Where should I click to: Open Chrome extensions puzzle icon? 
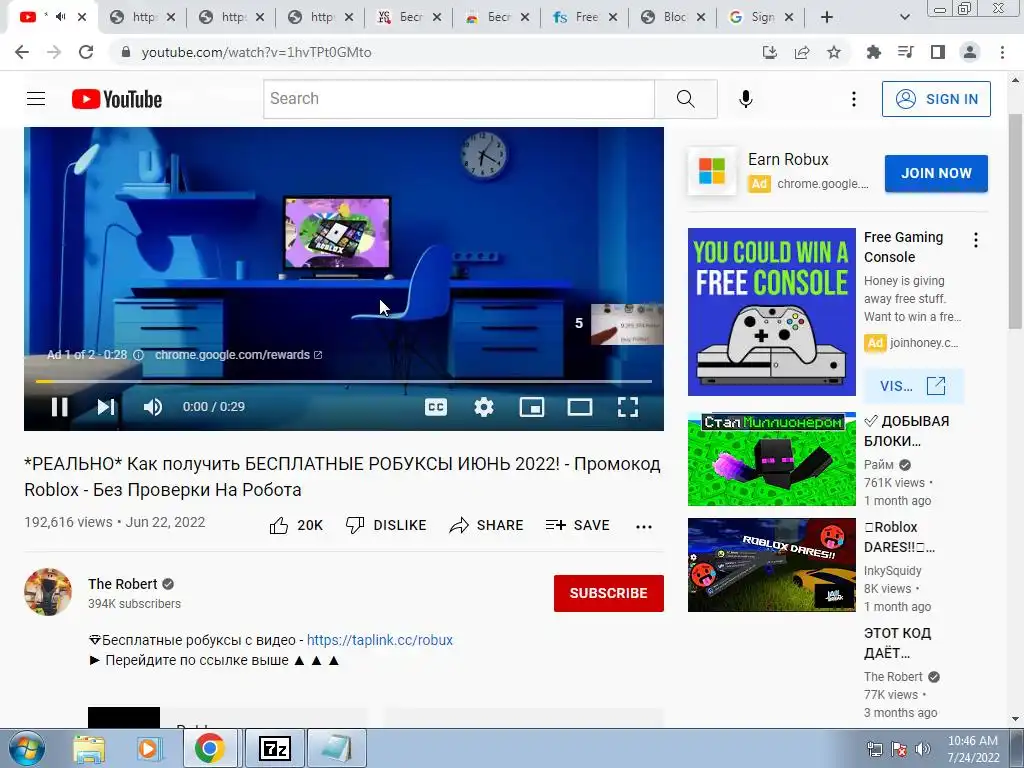[x=873, y=52]
